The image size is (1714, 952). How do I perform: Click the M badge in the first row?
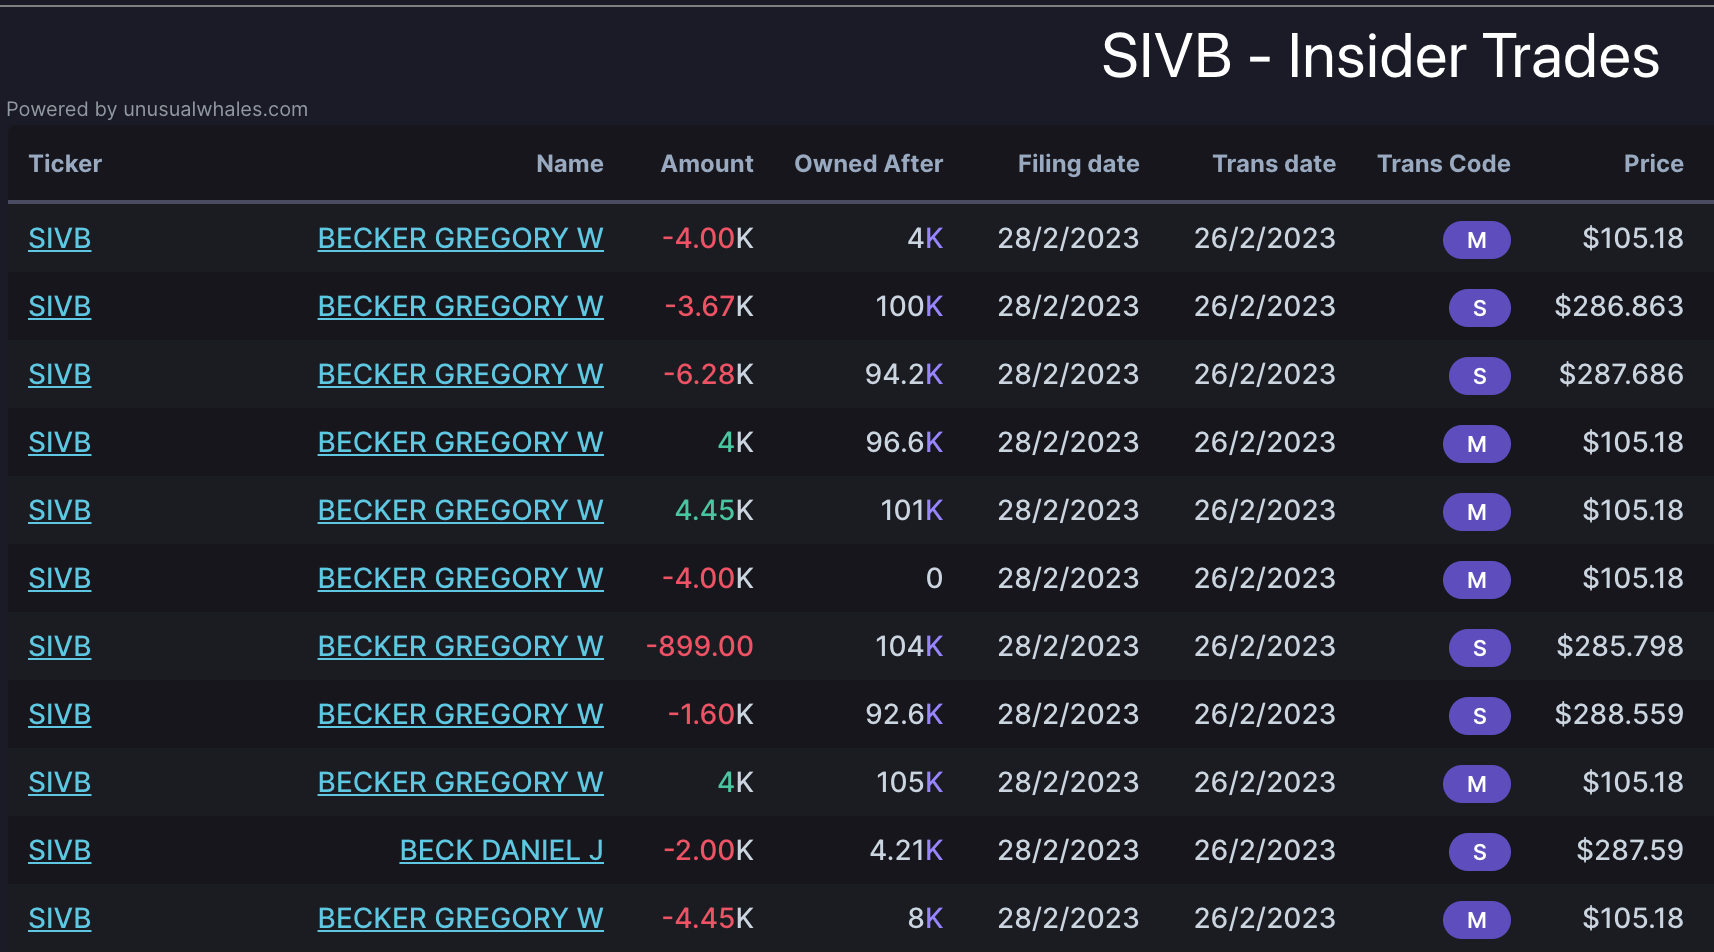pyautogui.click(x=1476, y=240)
